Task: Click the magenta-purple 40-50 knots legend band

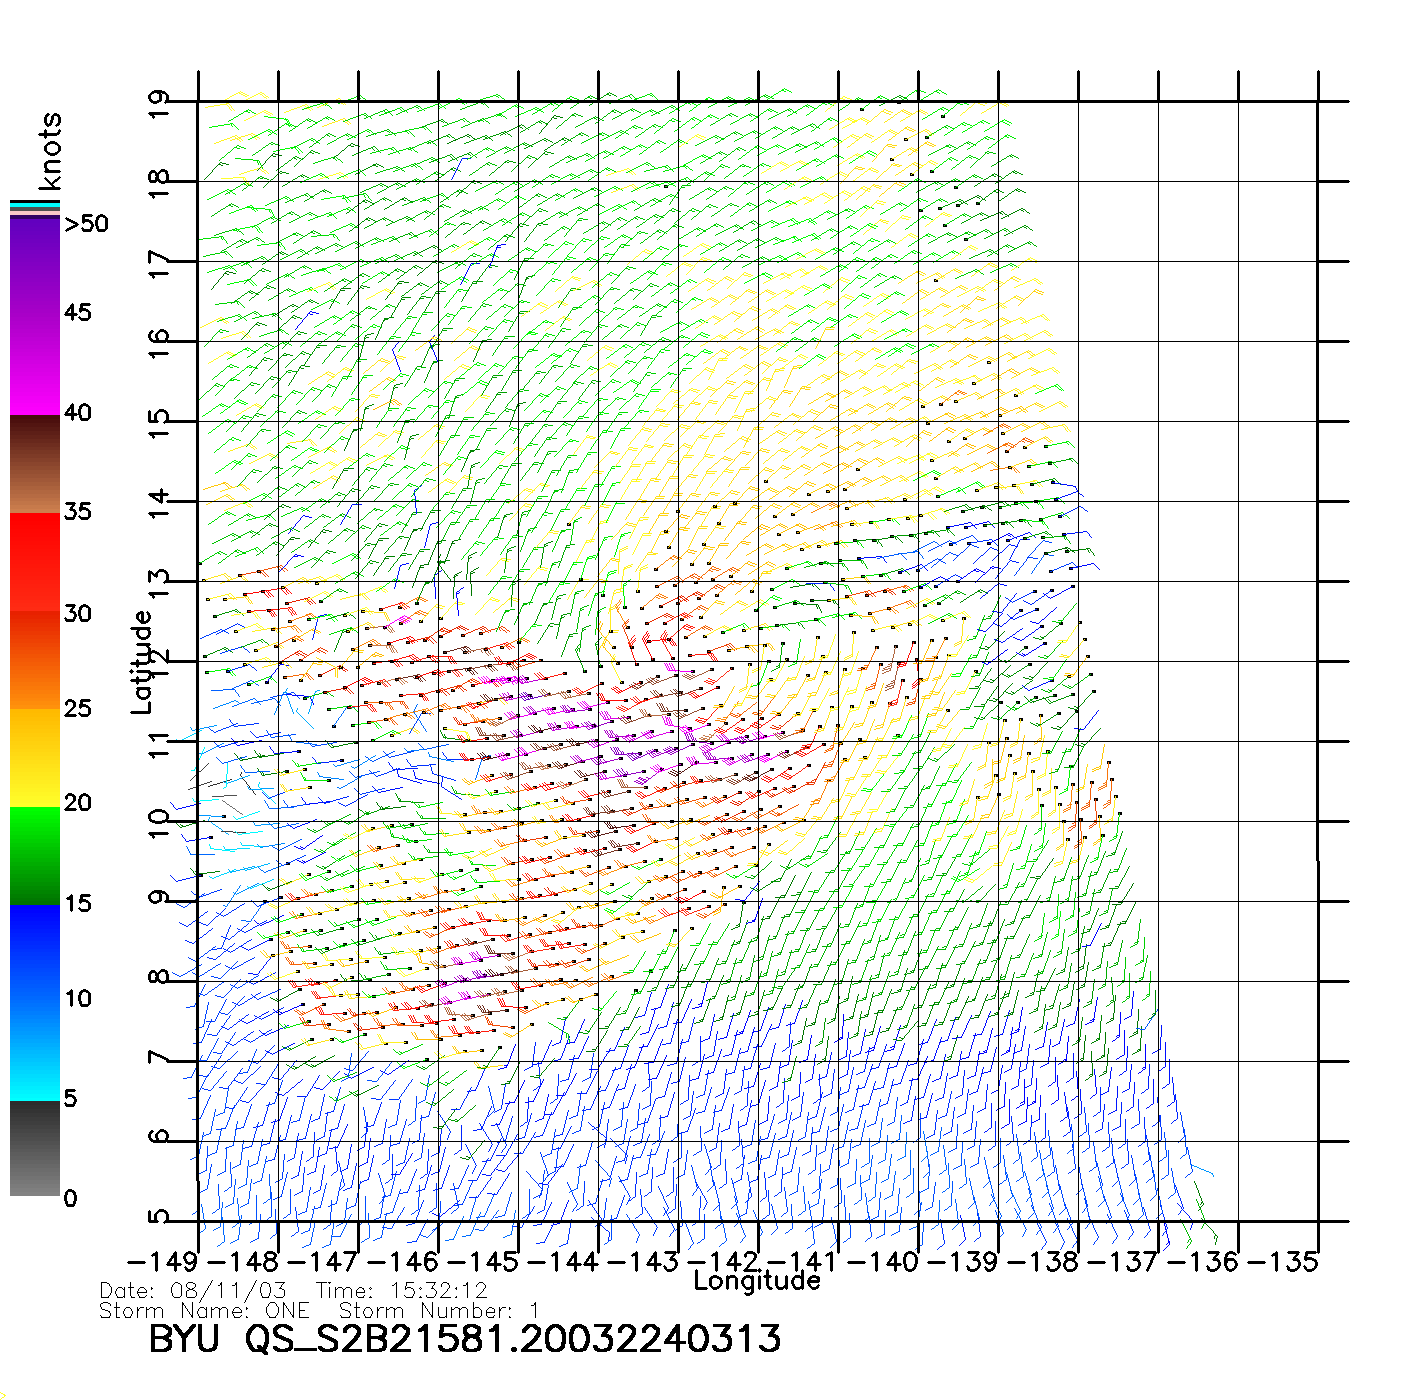Action: tap(35, 315)
